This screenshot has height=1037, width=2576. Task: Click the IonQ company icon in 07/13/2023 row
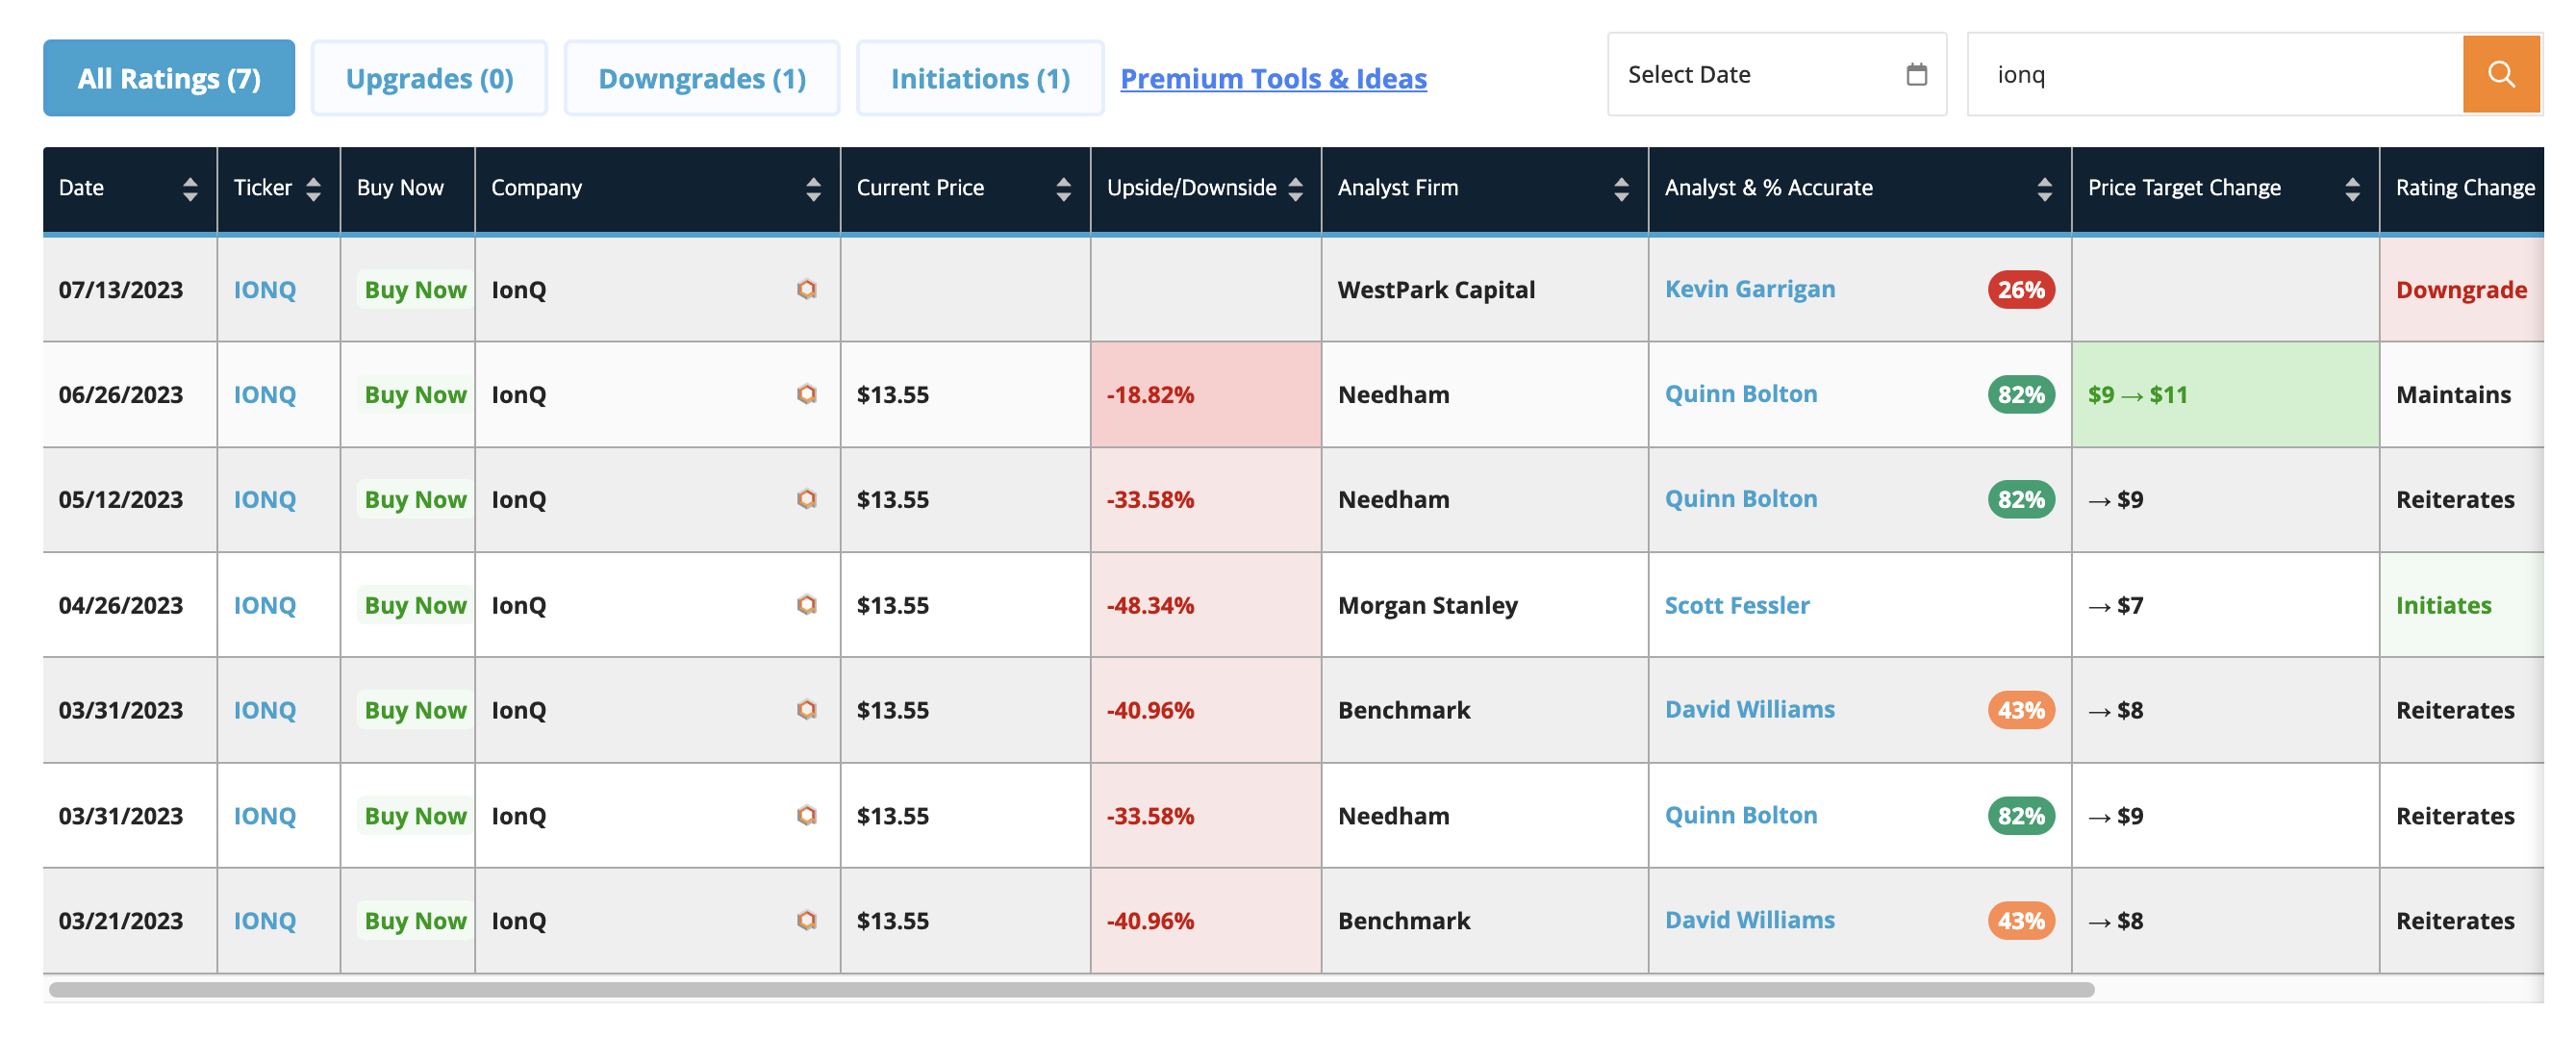(806, 289)
